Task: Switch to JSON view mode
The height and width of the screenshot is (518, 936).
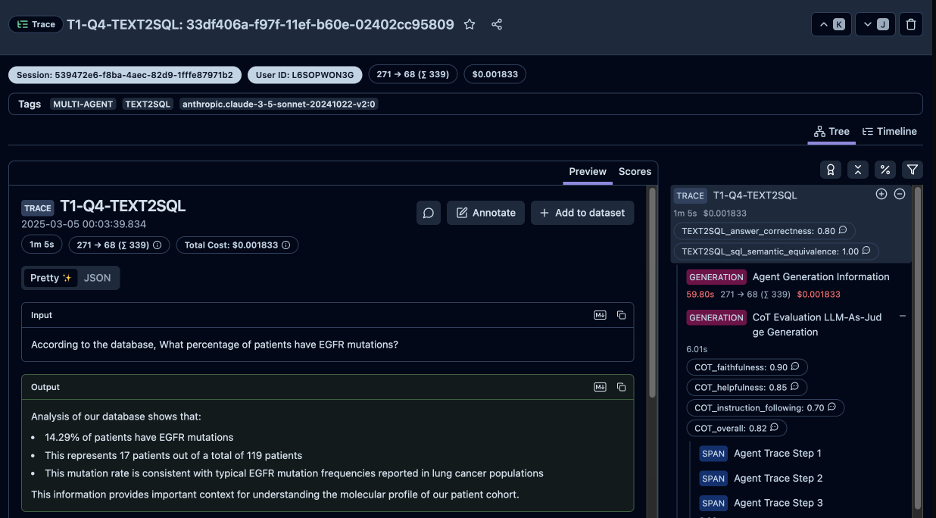Action: tap(97, 278)
